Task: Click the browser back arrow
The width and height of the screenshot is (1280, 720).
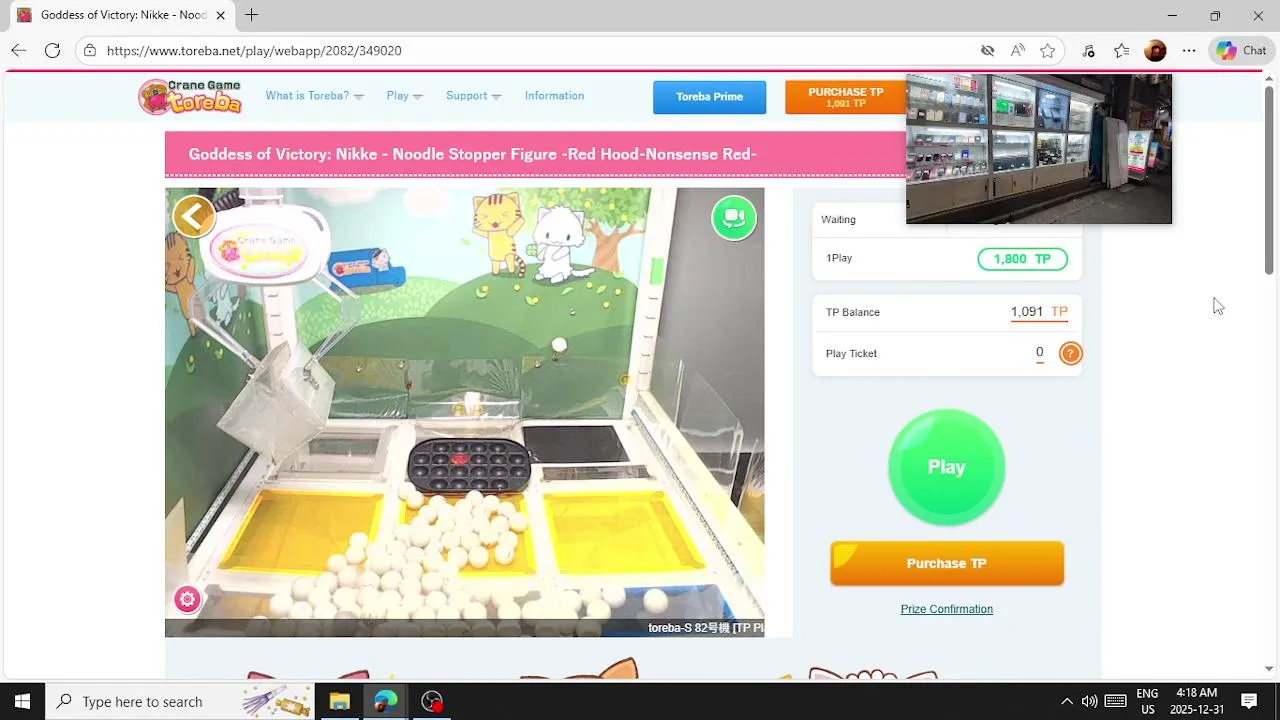Action: (x=18, y=50)
